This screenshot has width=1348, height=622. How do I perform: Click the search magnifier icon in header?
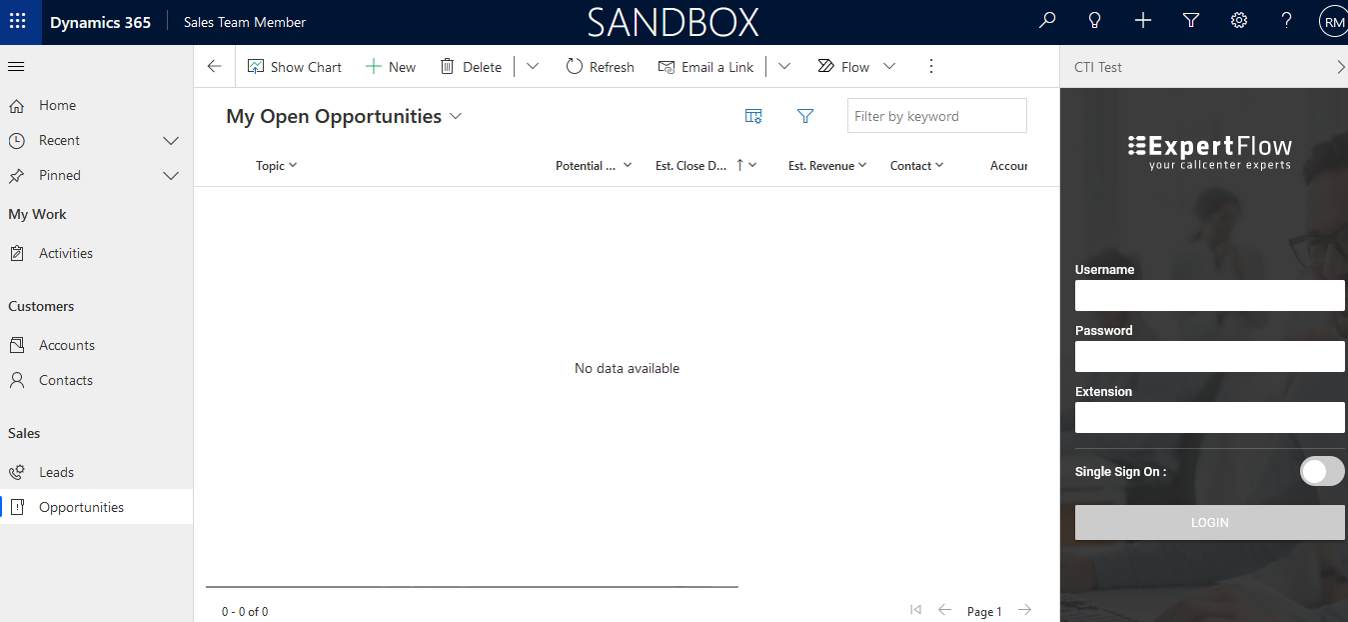(x=1047, y=21)
